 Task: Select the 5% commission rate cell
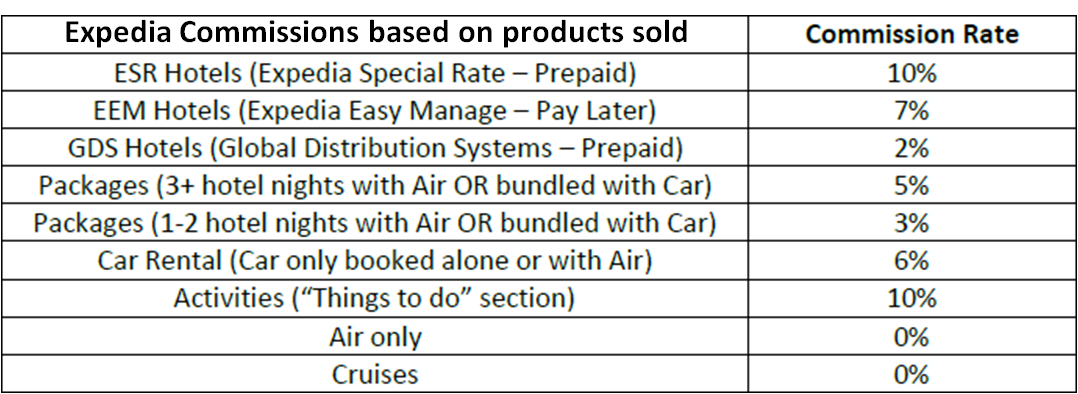tap(912, 186)
